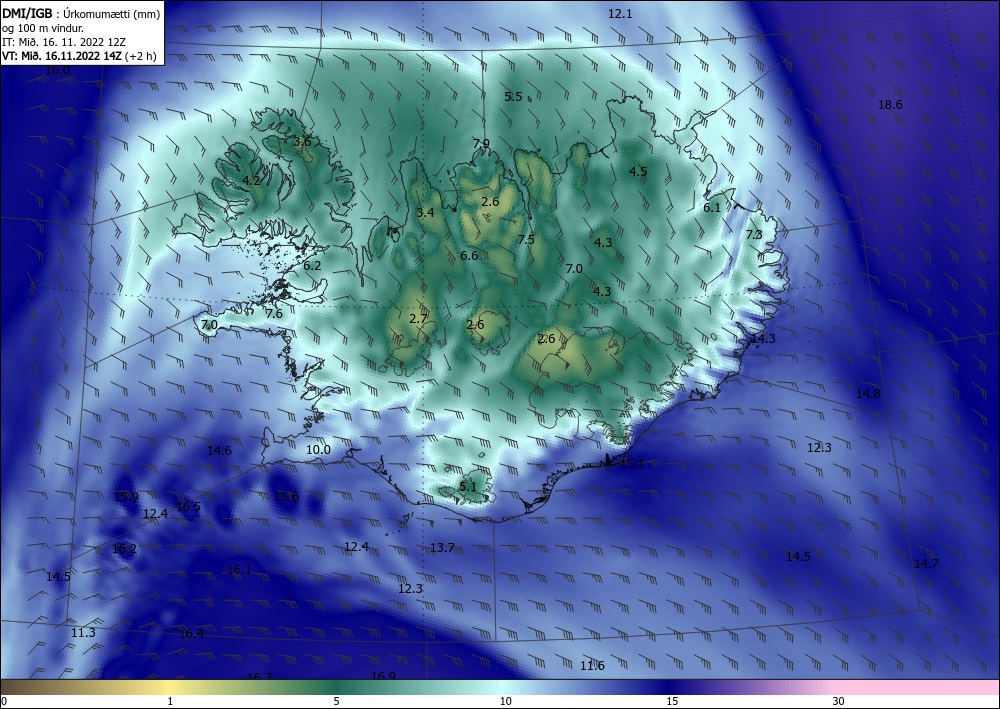1000x709 pixels.
Task: Click the 14.6 value west of Reykjanes
Action: point(219,451)
